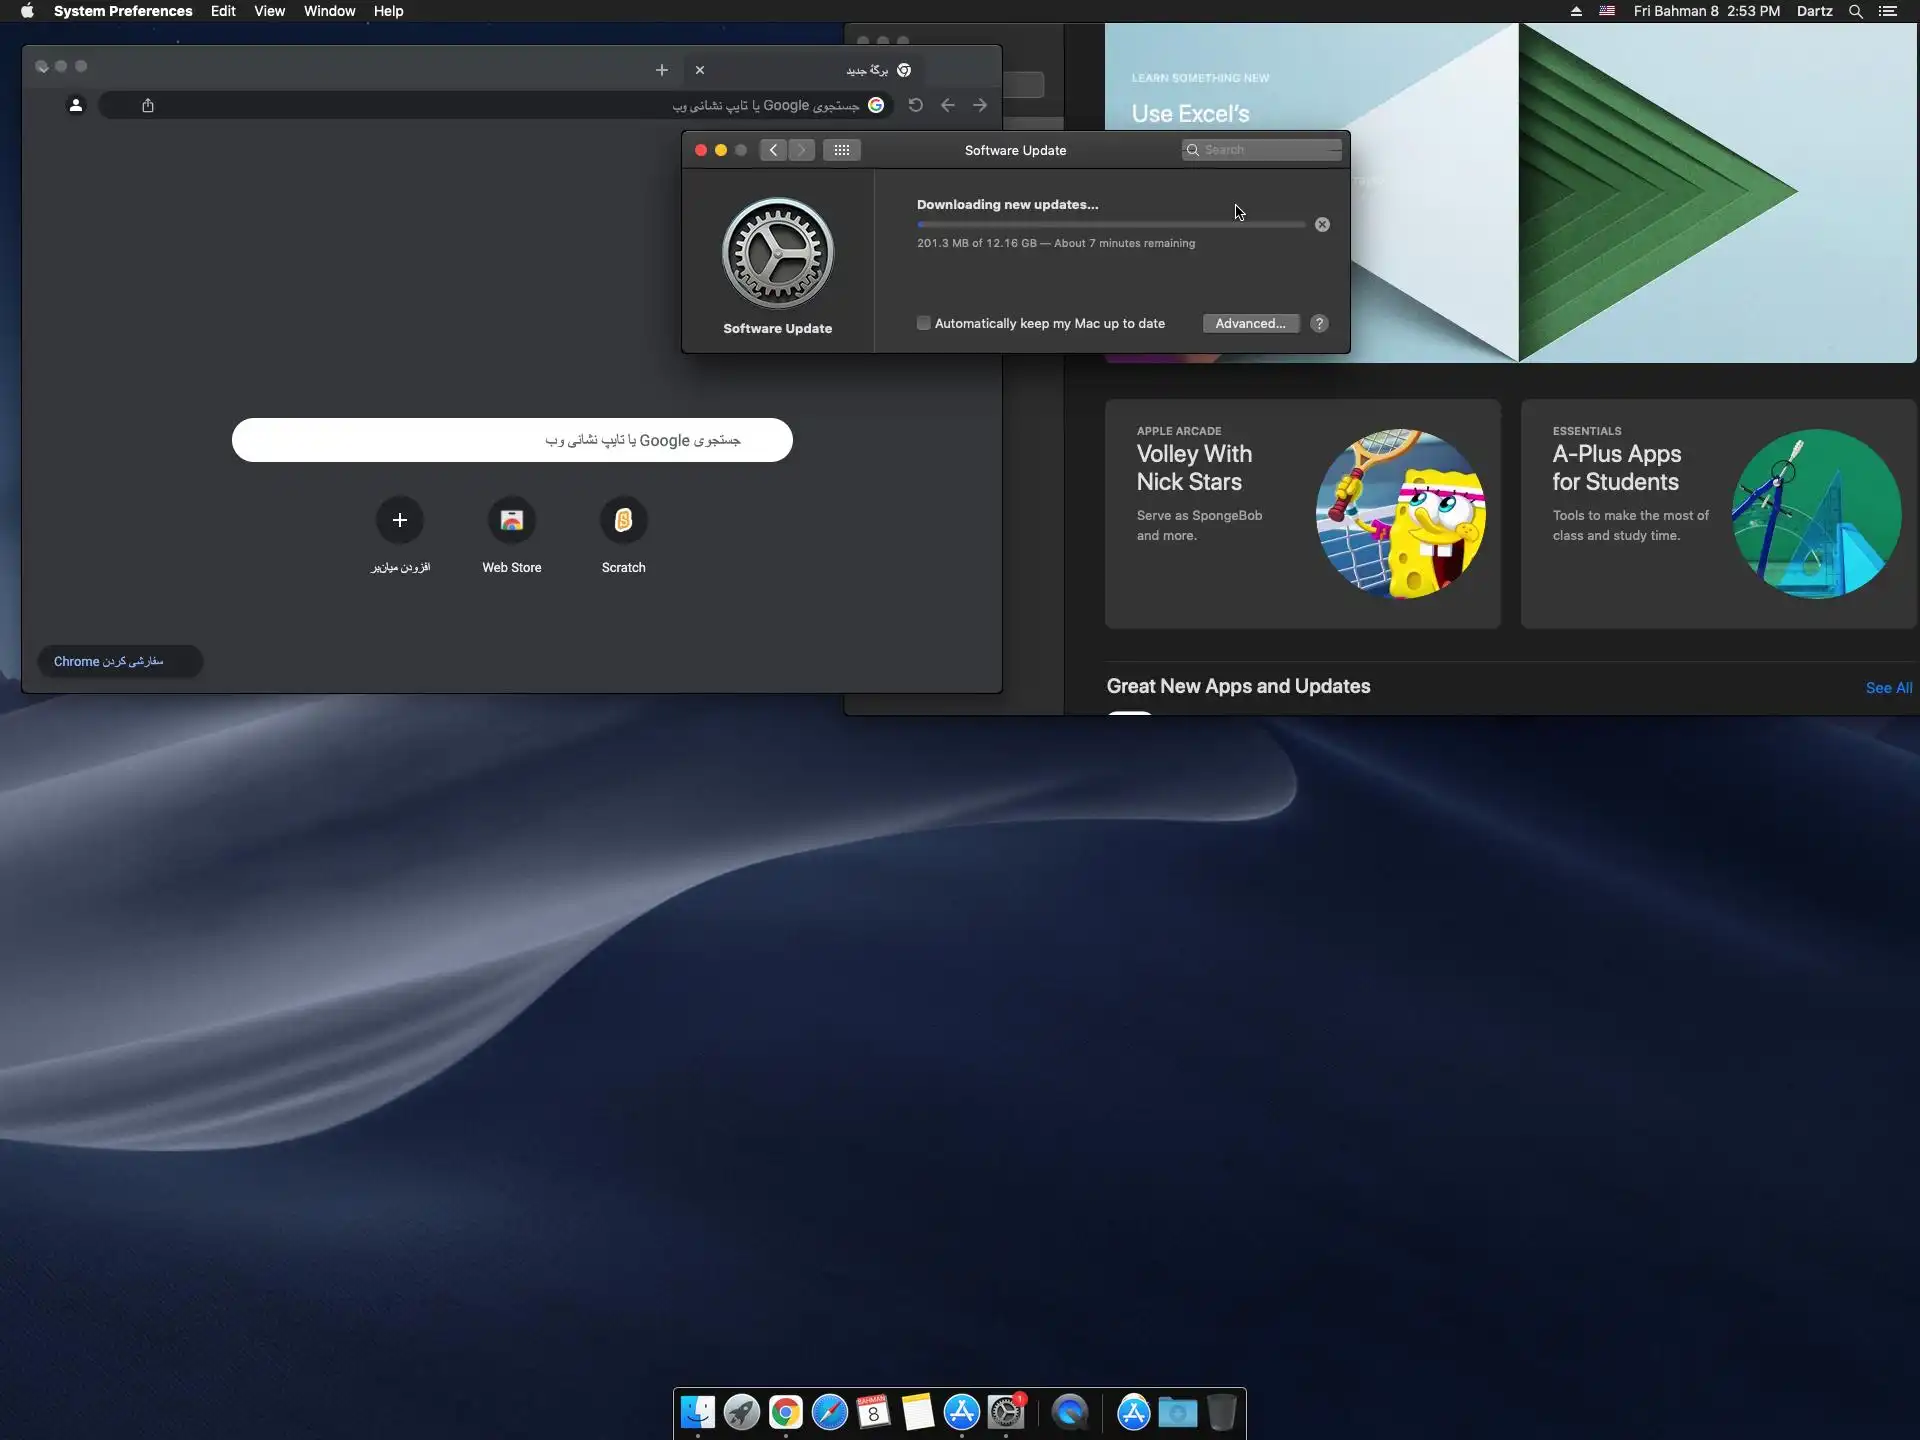
Task: Open Web Store shortcut icon
Action: point(511,520)
